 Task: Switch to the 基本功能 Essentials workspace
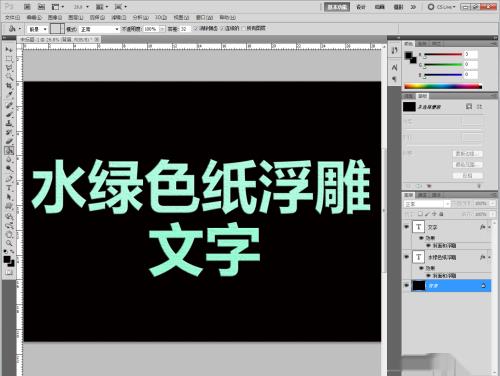tap(337, 7)
